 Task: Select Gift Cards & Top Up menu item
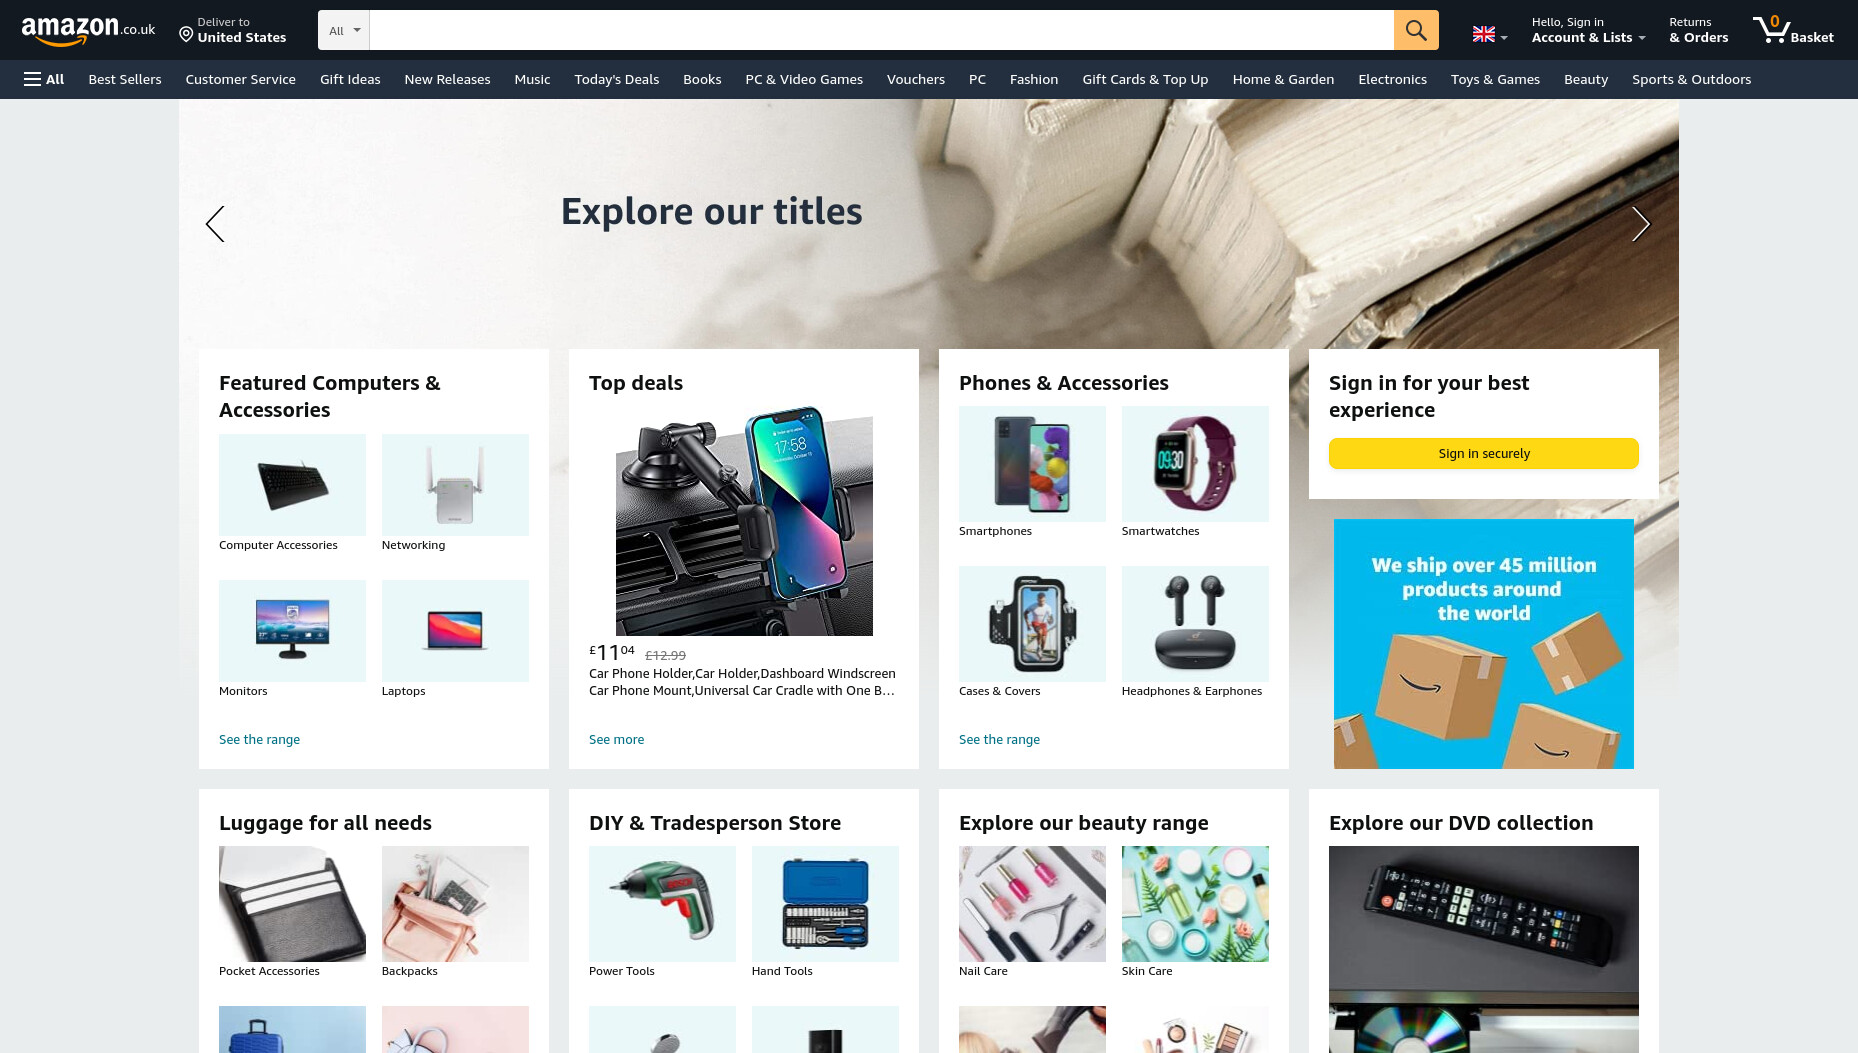(x=1145, y=79)
